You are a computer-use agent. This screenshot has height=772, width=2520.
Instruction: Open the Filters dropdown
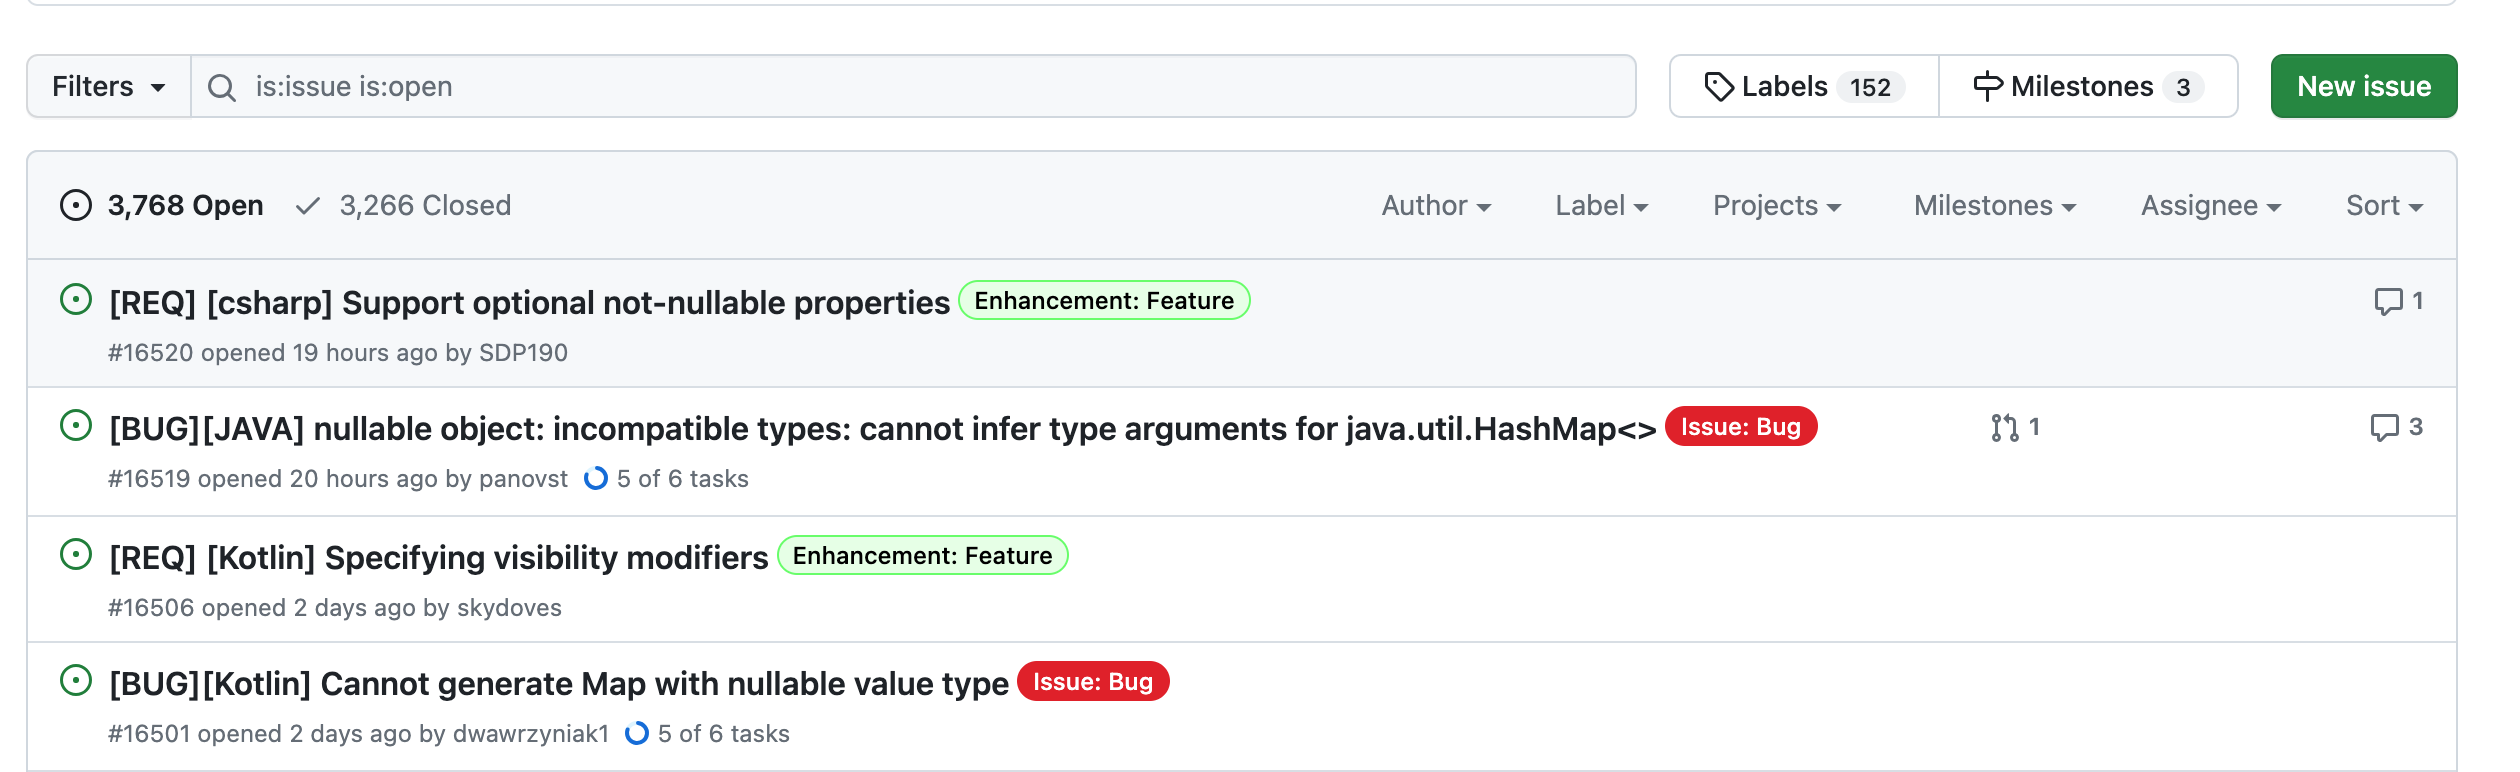(108, 87)
